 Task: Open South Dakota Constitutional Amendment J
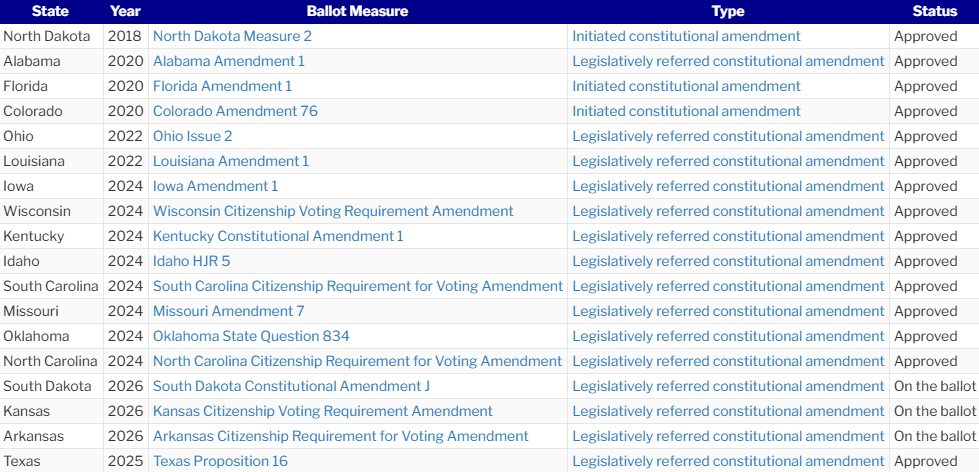(x=291, y=386)
